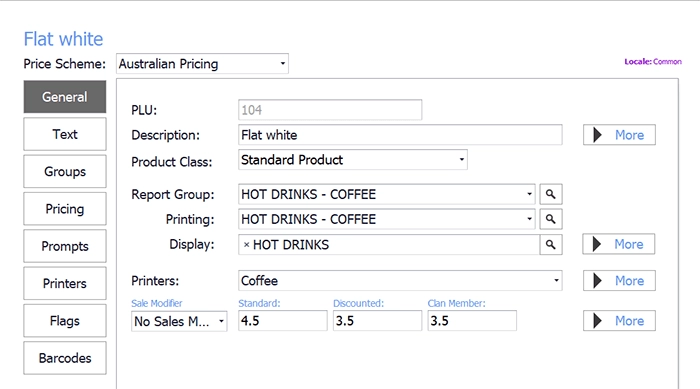Click inside the Display tags field
Image resolution: width=700 pixels, height=389 pixels.
[x=389, y=245]
